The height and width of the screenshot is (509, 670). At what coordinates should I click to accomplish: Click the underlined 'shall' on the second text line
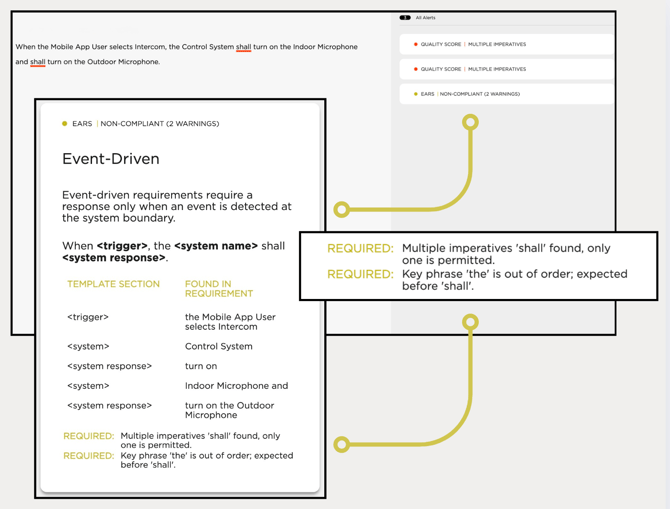(x=38, y=62)
